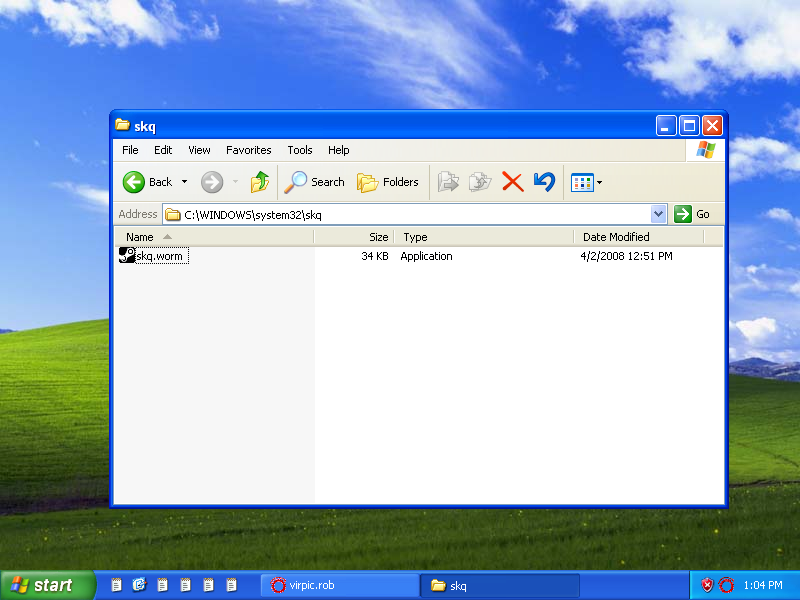
Task: Click the grayed Forward arrow button
Action: pos(212,182)
